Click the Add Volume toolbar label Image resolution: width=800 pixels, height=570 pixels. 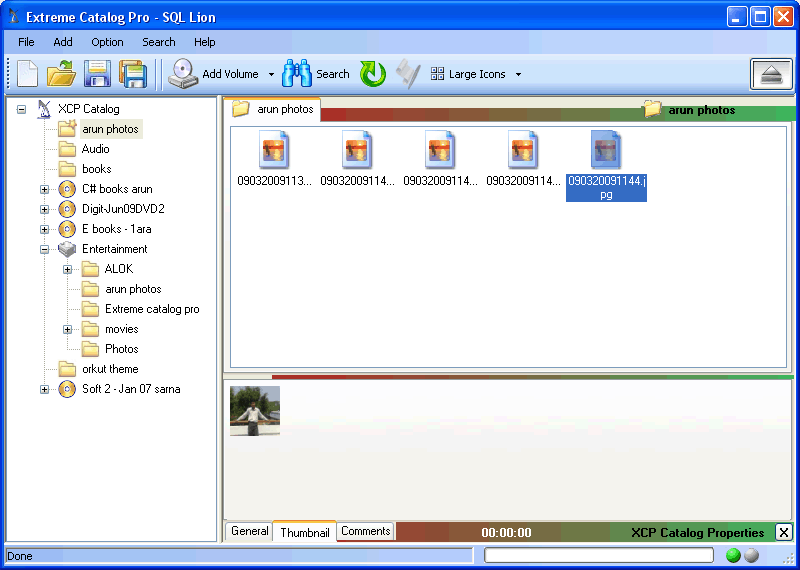pyautogui.click(x=230, y=75)
